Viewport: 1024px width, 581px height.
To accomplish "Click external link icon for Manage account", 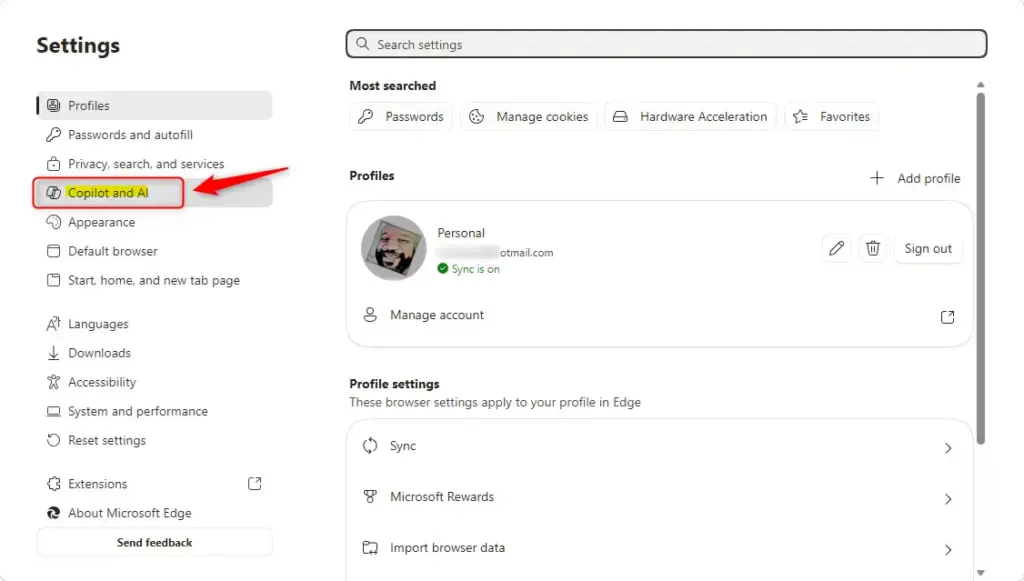I will (x=948, y=317).
